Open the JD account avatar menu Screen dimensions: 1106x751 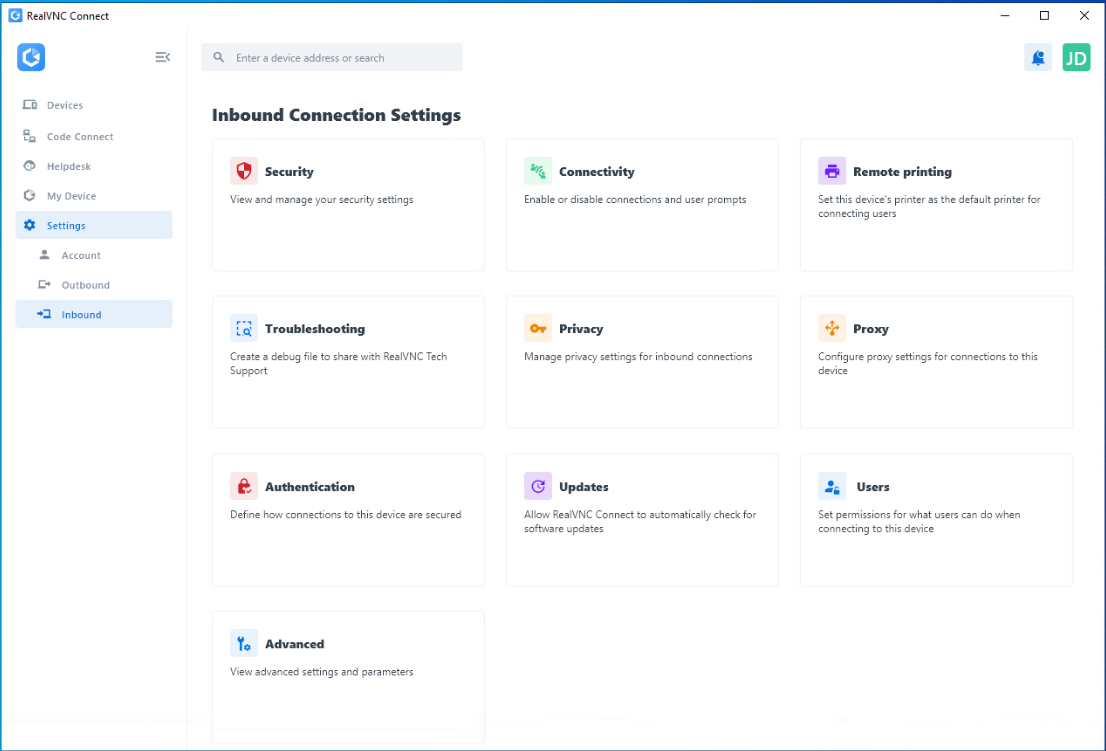click(x=1076, y=58)
